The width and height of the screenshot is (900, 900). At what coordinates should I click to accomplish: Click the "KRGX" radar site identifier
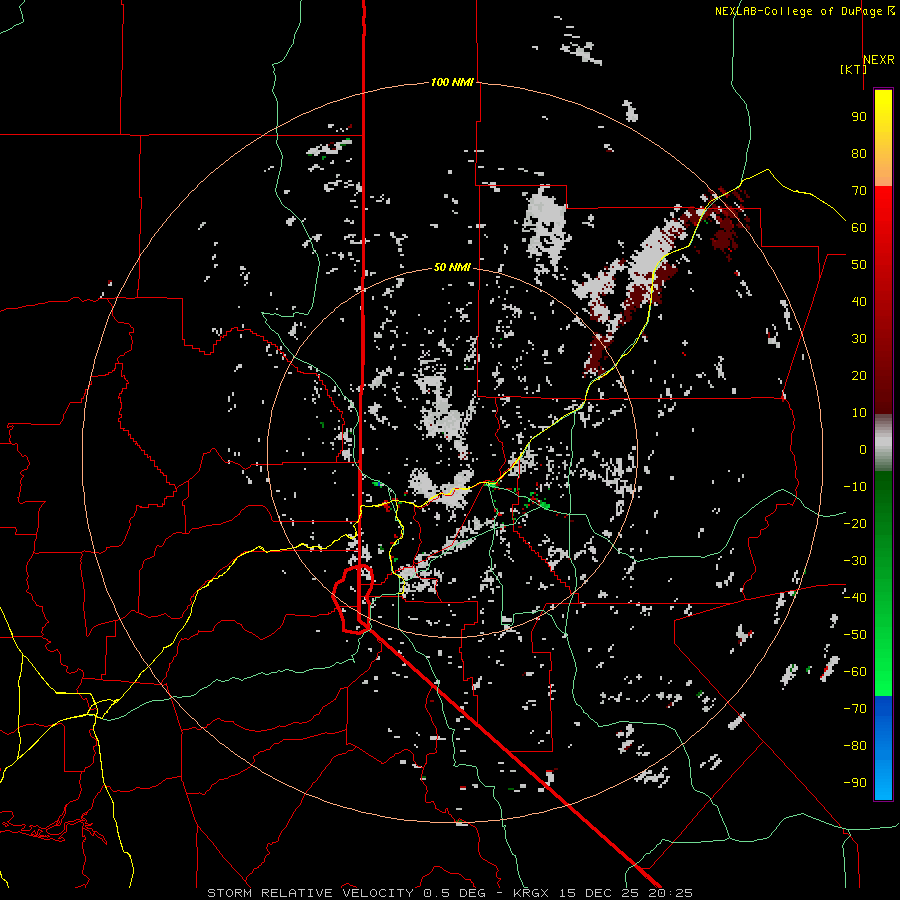pyautogui.click(x=531, y=893)
